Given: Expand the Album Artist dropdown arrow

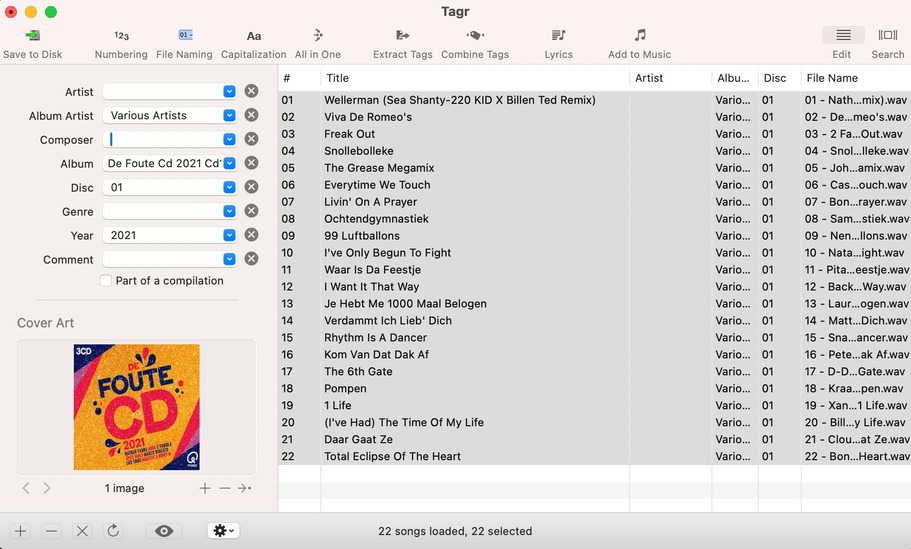Looking at the screenshot, I should pyautogui.click(x=229, y=115).
